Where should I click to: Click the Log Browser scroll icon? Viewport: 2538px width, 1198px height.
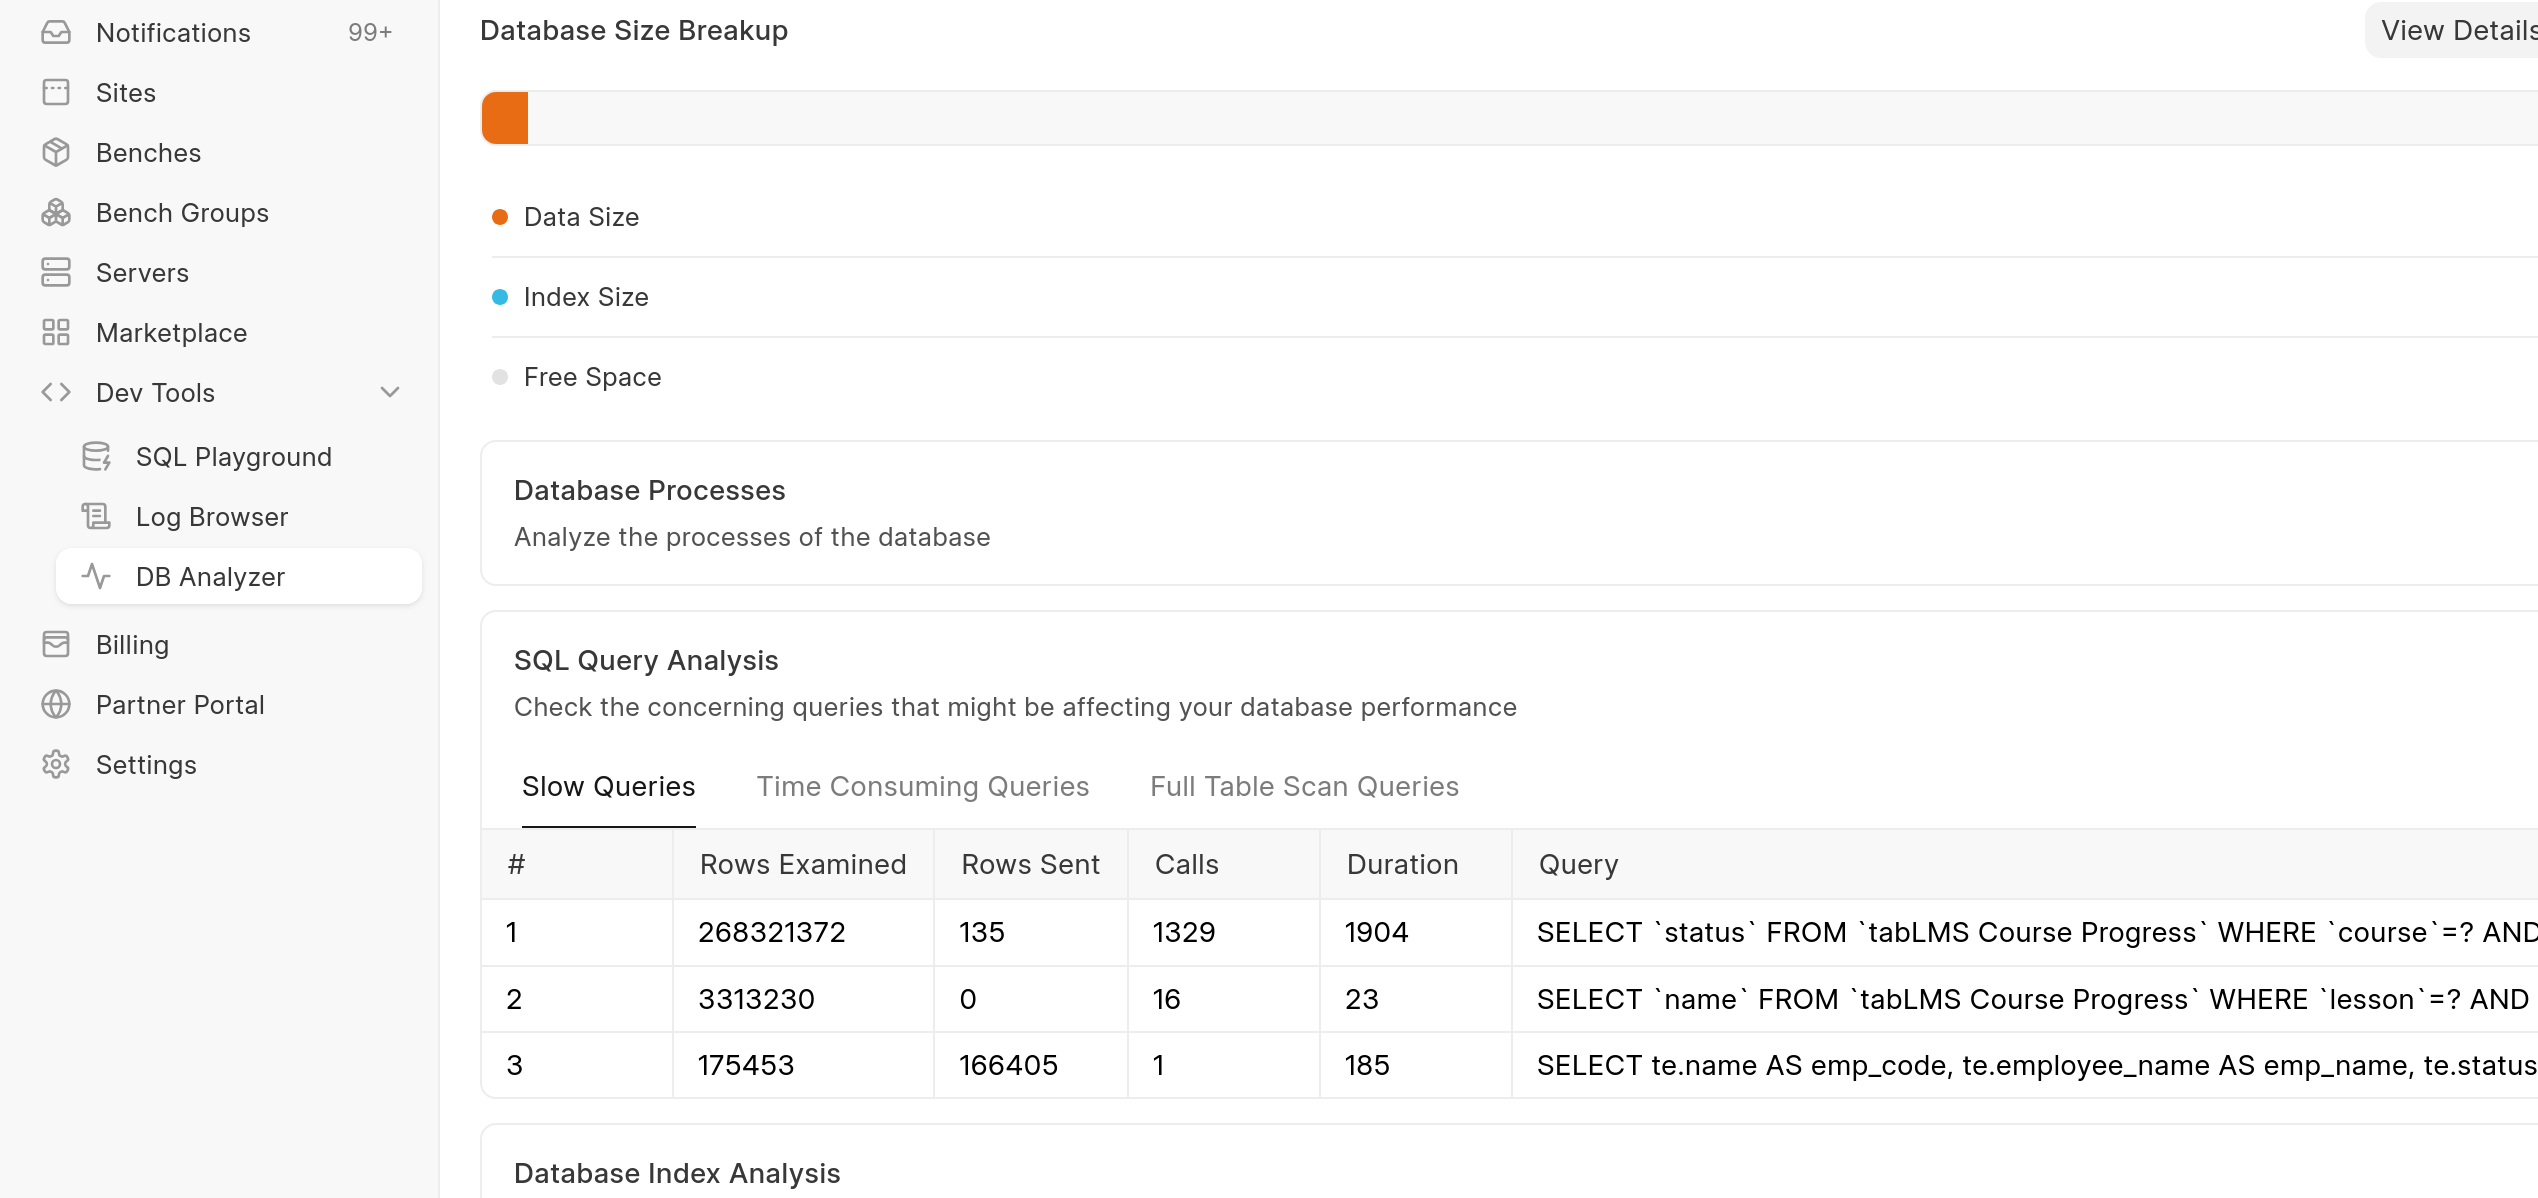tap(96, 517)
